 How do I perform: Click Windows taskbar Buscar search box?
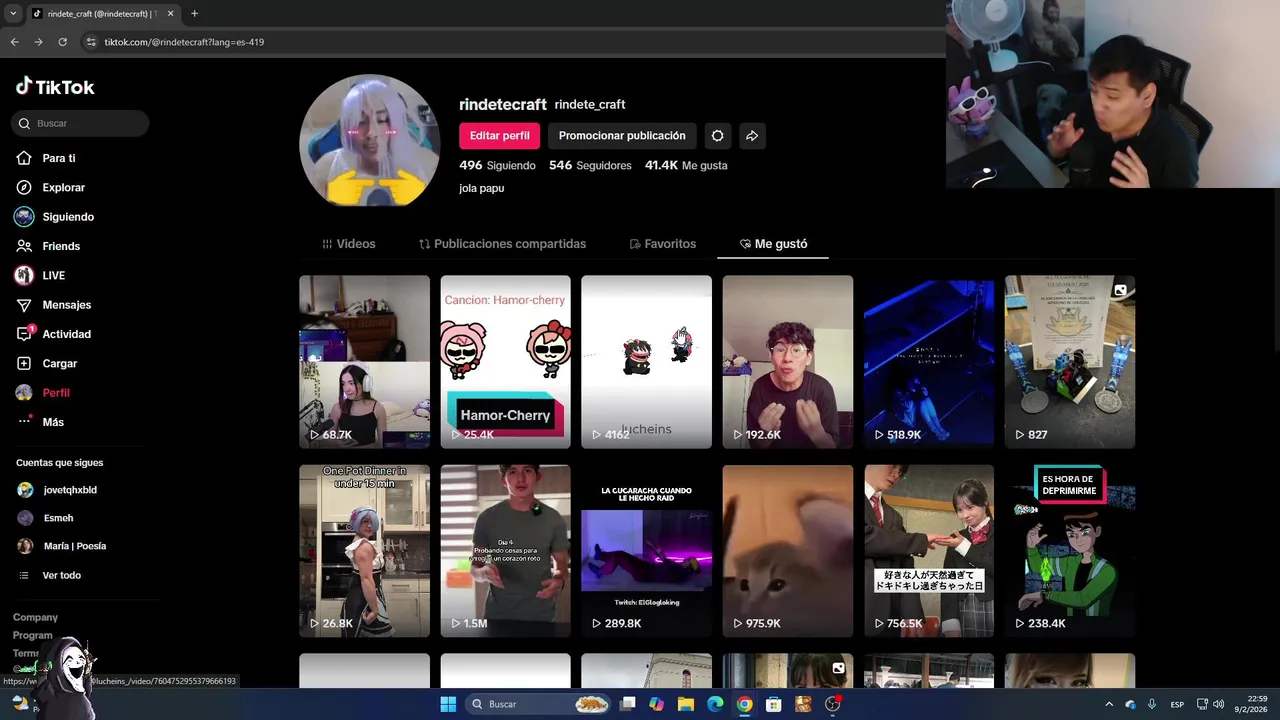coord(538,704)
